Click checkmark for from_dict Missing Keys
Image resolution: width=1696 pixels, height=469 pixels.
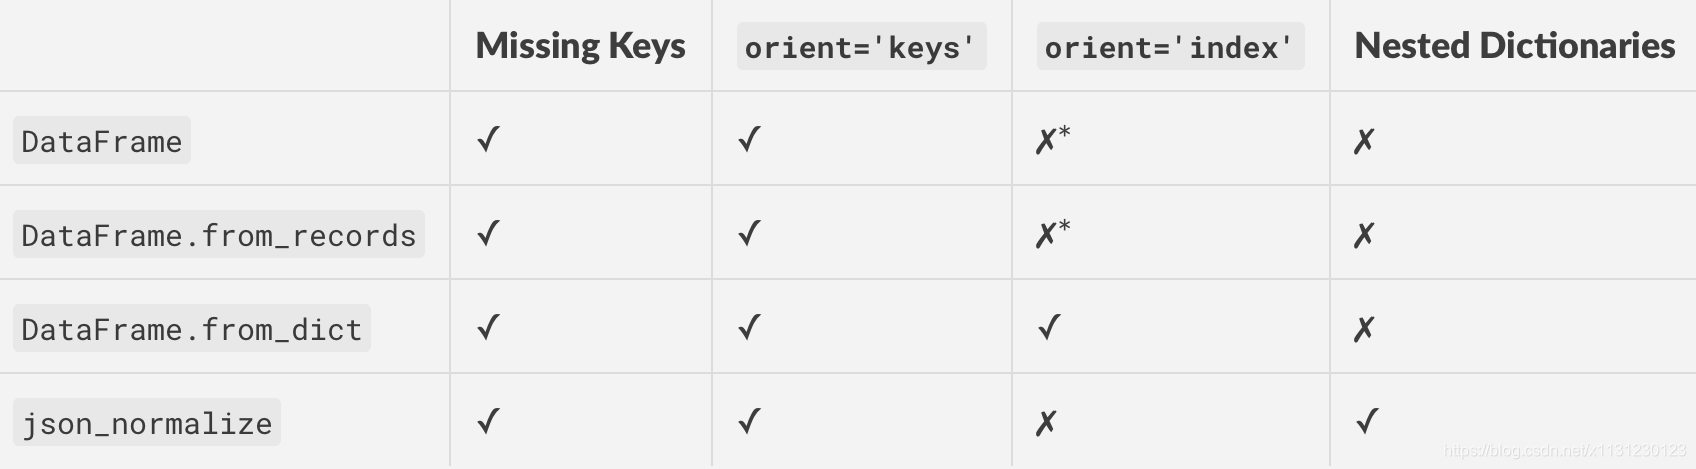tap(488, 328)
